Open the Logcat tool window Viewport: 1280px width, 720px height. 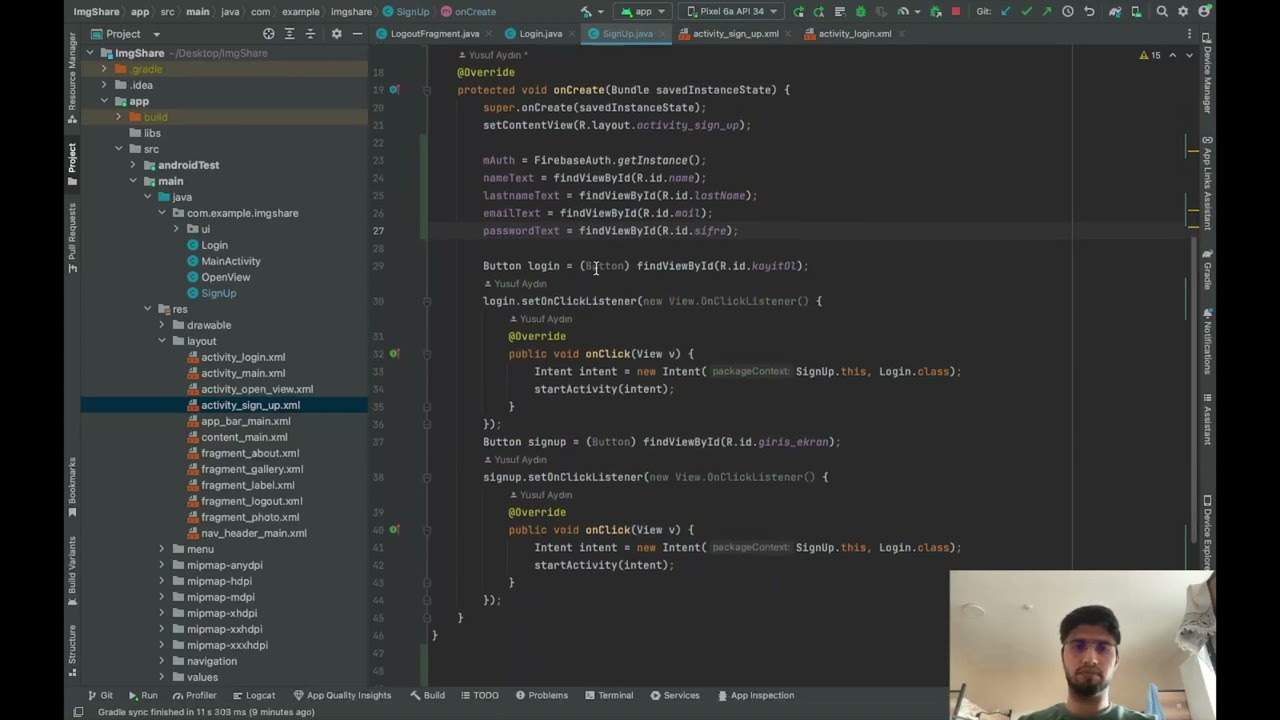tap(254, 696)
